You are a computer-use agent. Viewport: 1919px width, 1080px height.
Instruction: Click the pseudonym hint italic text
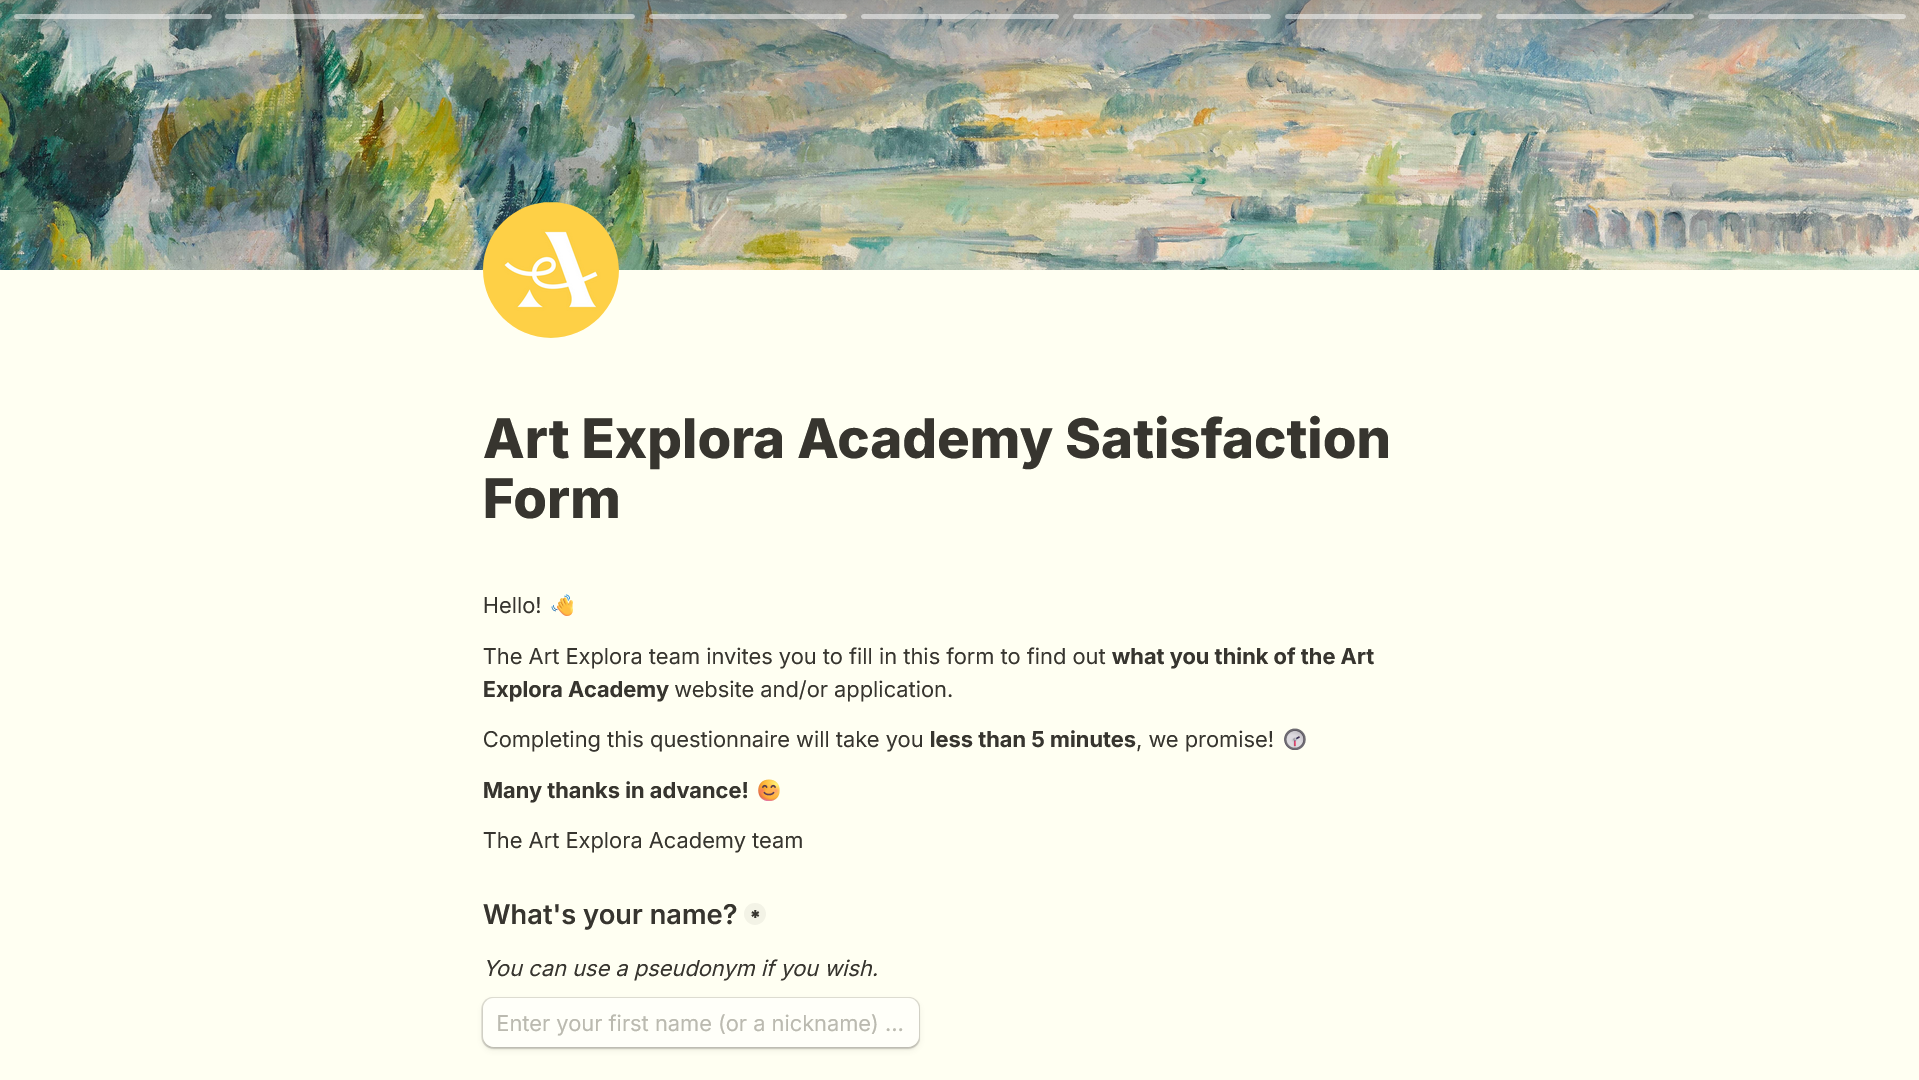point(680,968)
